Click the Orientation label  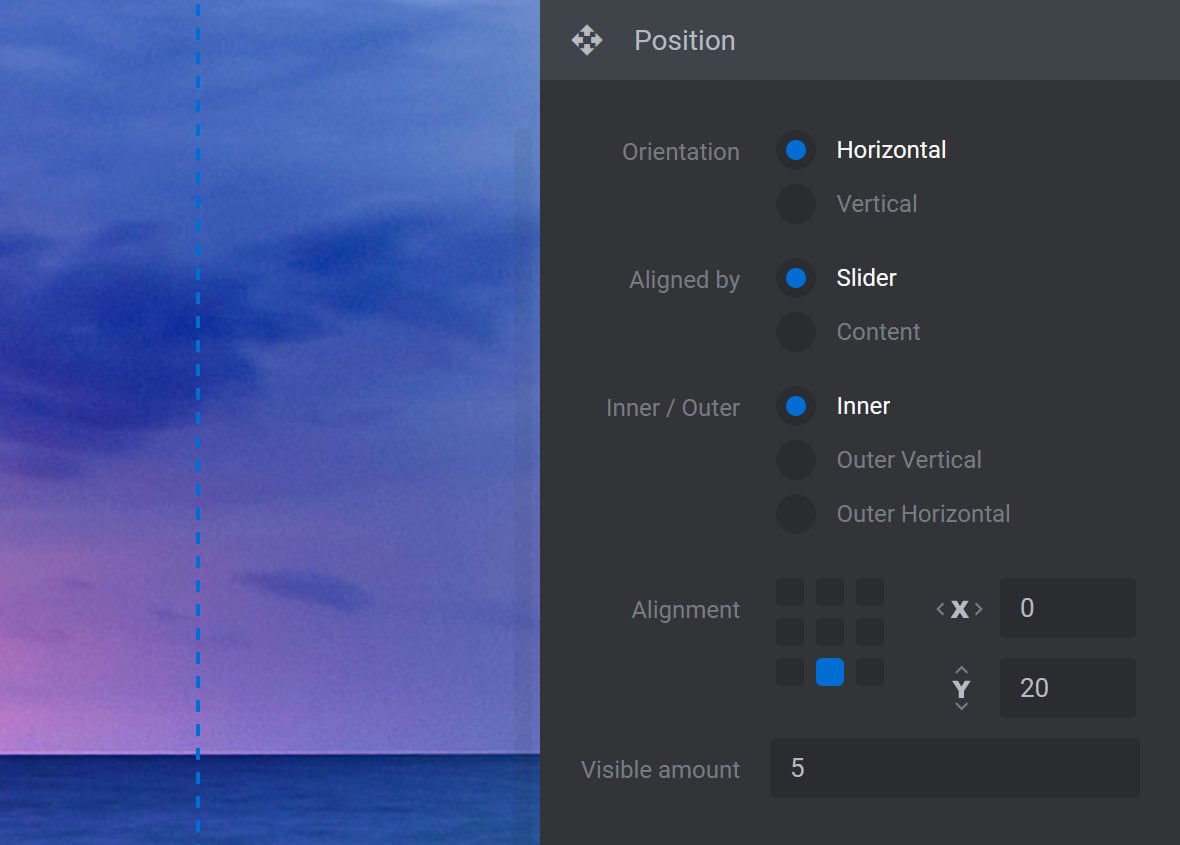tap(680, 152)
